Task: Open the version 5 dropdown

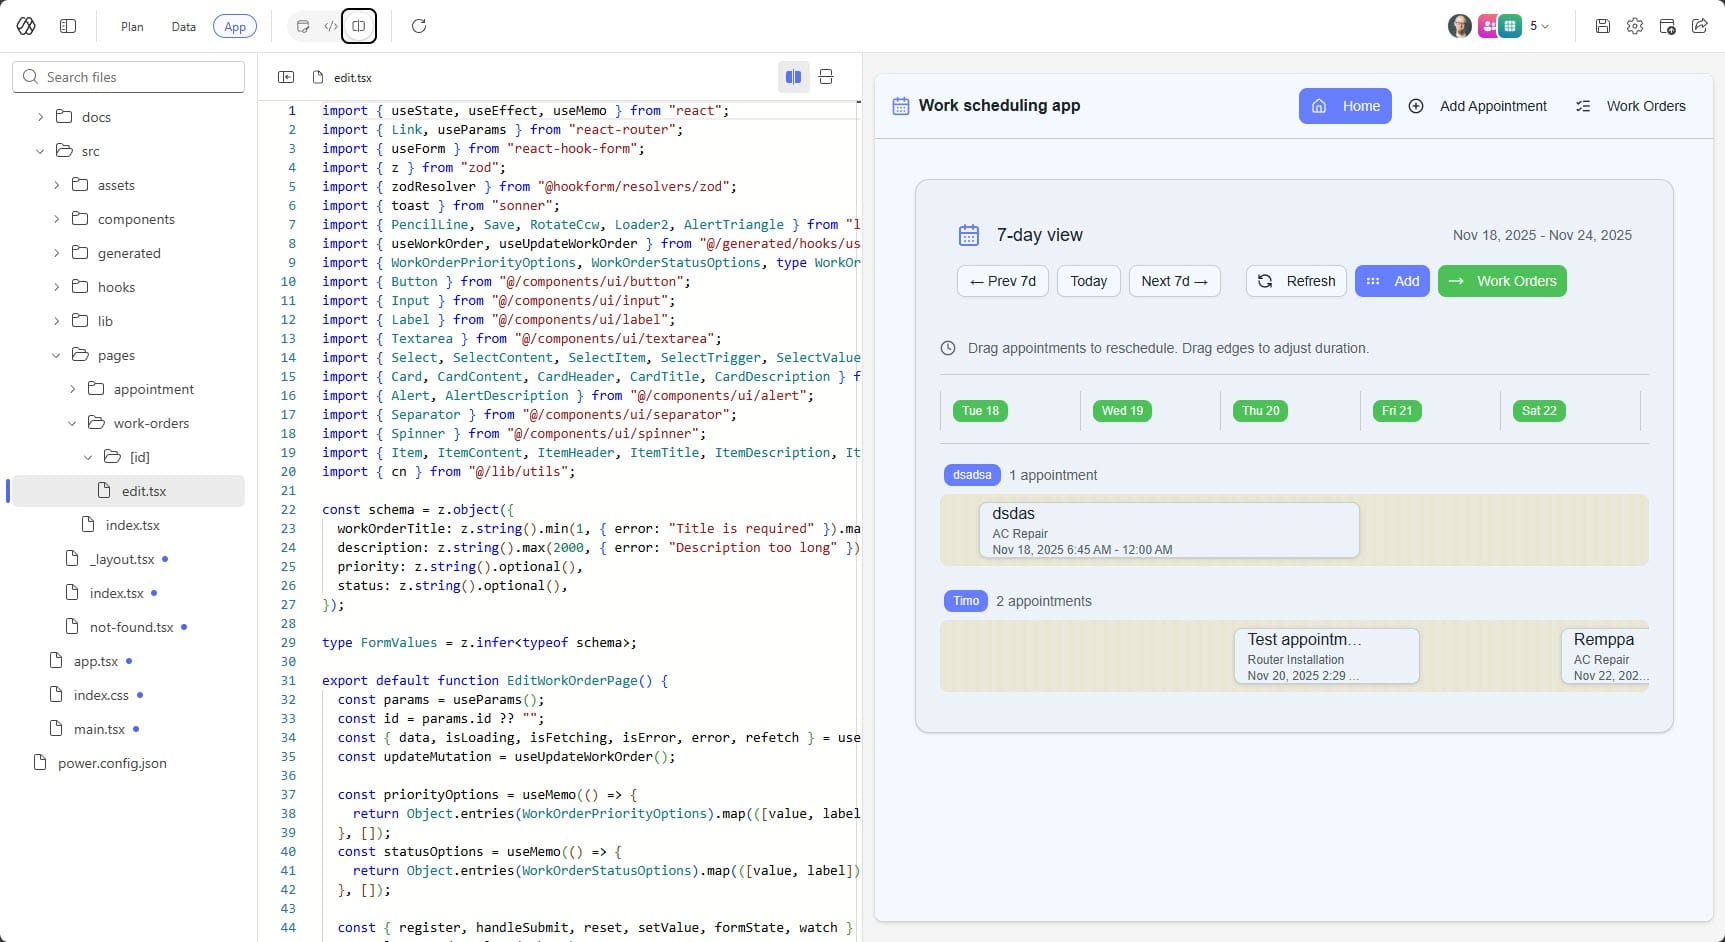Action: [x=1537, y=26]
